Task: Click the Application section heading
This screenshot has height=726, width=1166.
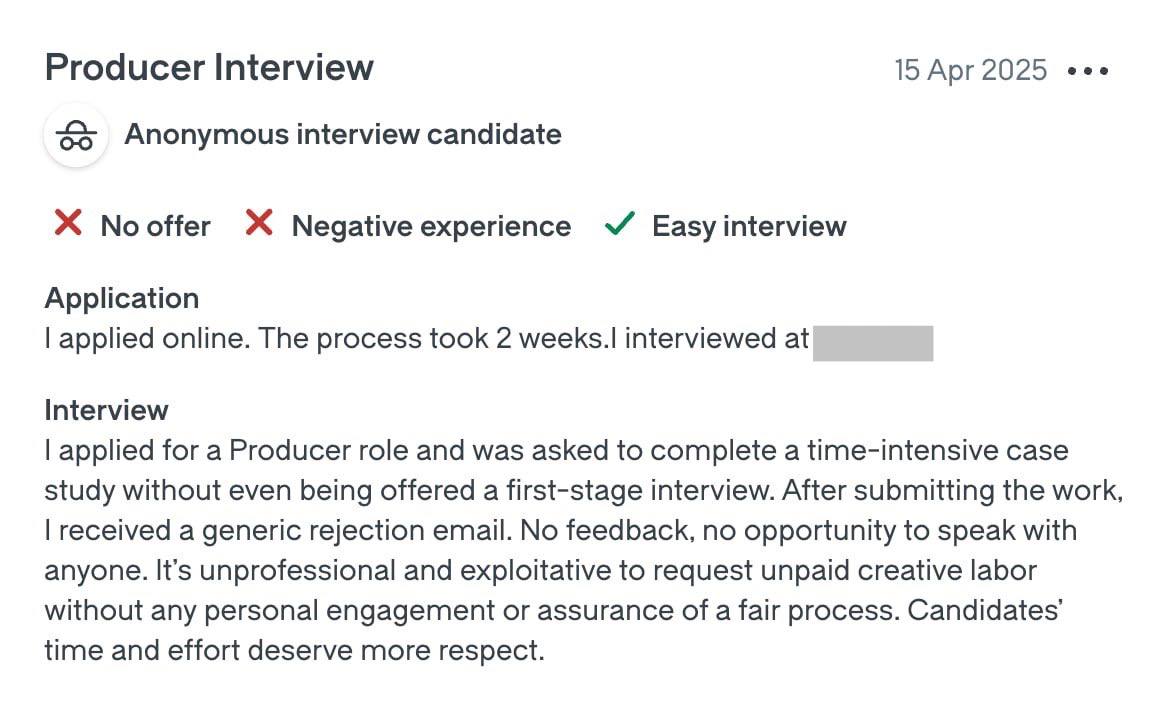Action: (x=122, y=298)
